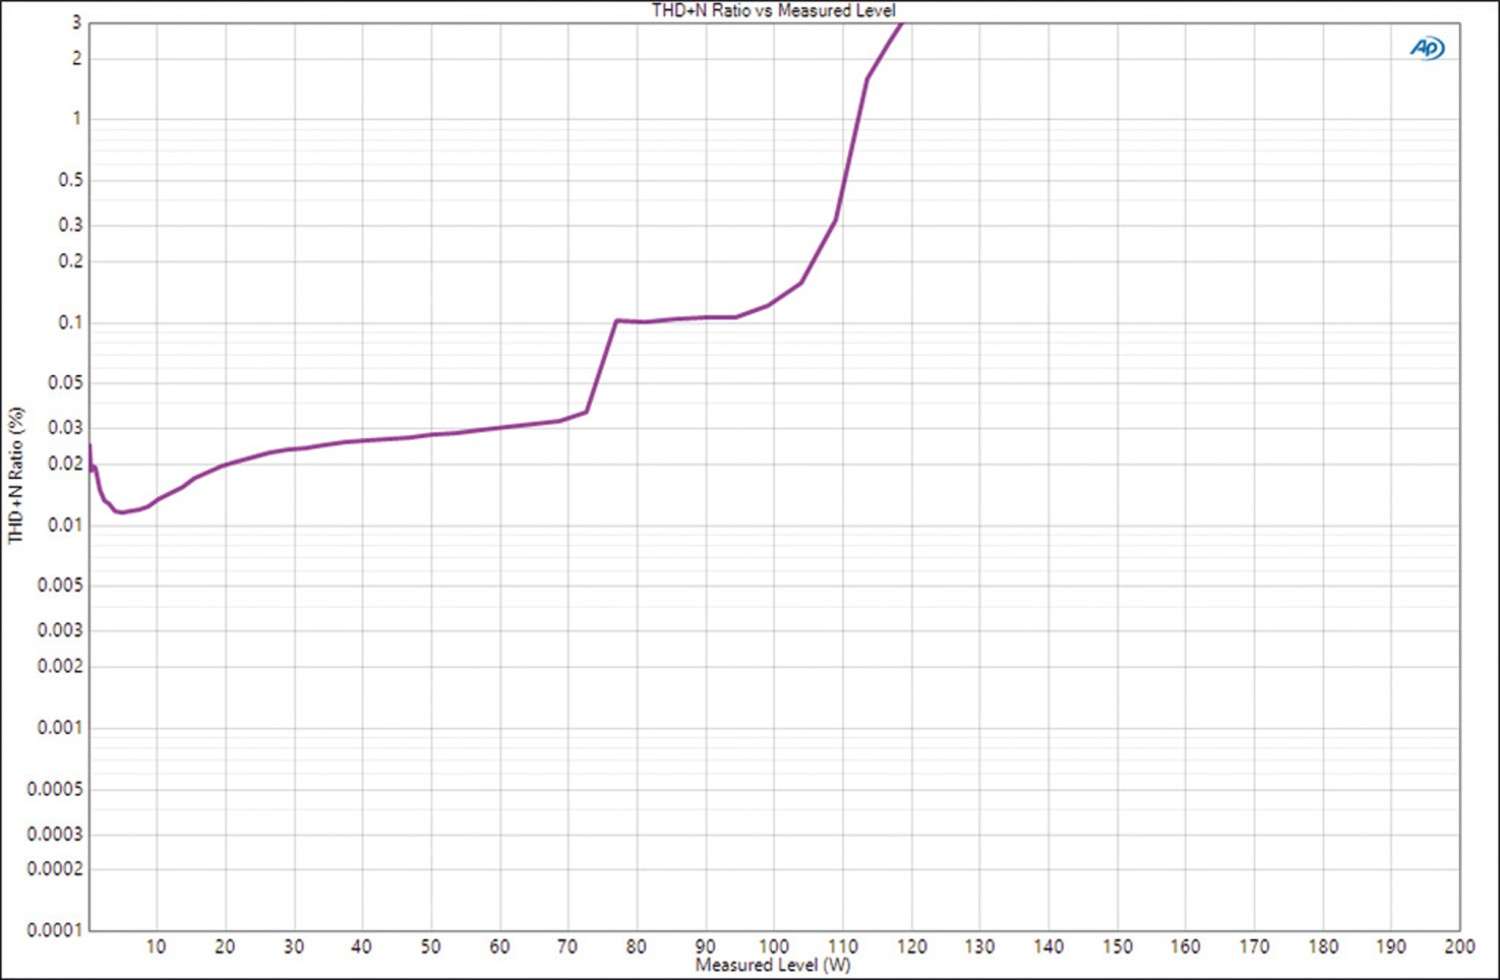Click the Y-axis tick label 0.5
The height and width of the screenshot is (980, 1500).
pos(70,180)
